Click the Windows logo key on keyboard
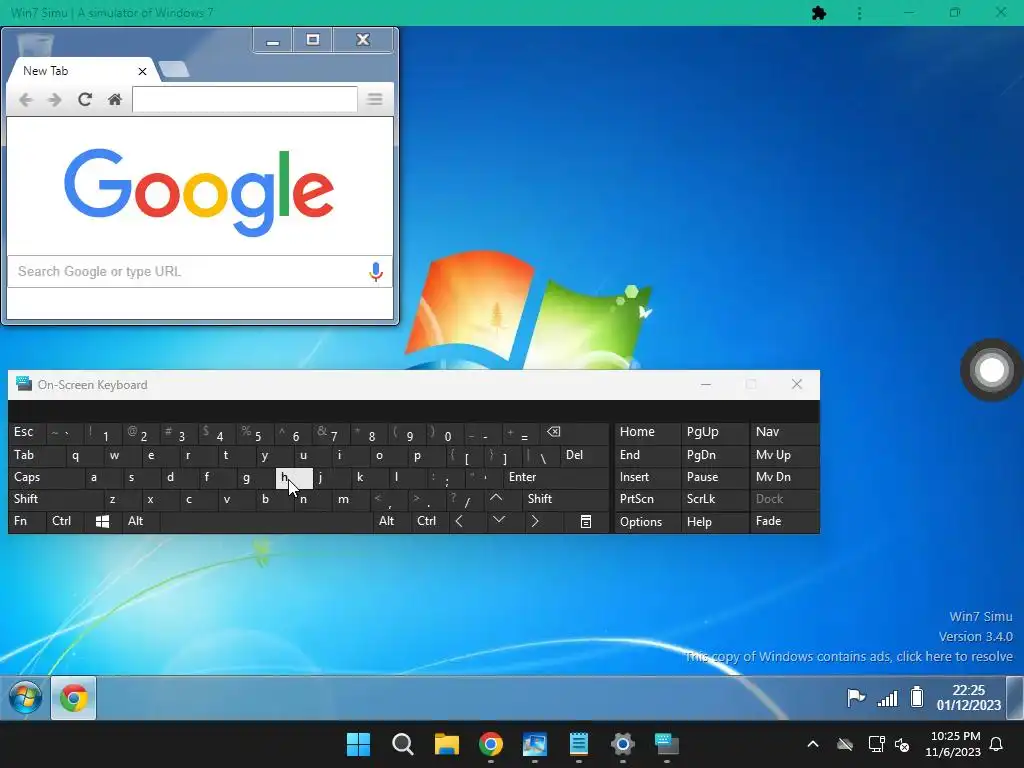 coord(103,521)
